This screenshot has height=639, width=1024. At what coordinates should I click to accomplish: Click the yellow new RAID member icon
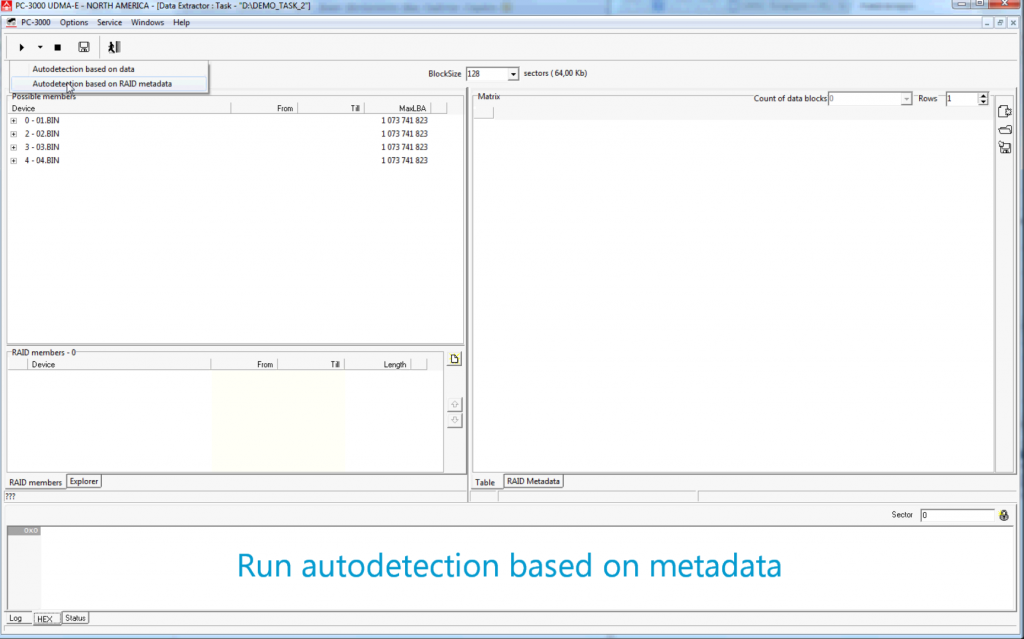coord(454,359)
